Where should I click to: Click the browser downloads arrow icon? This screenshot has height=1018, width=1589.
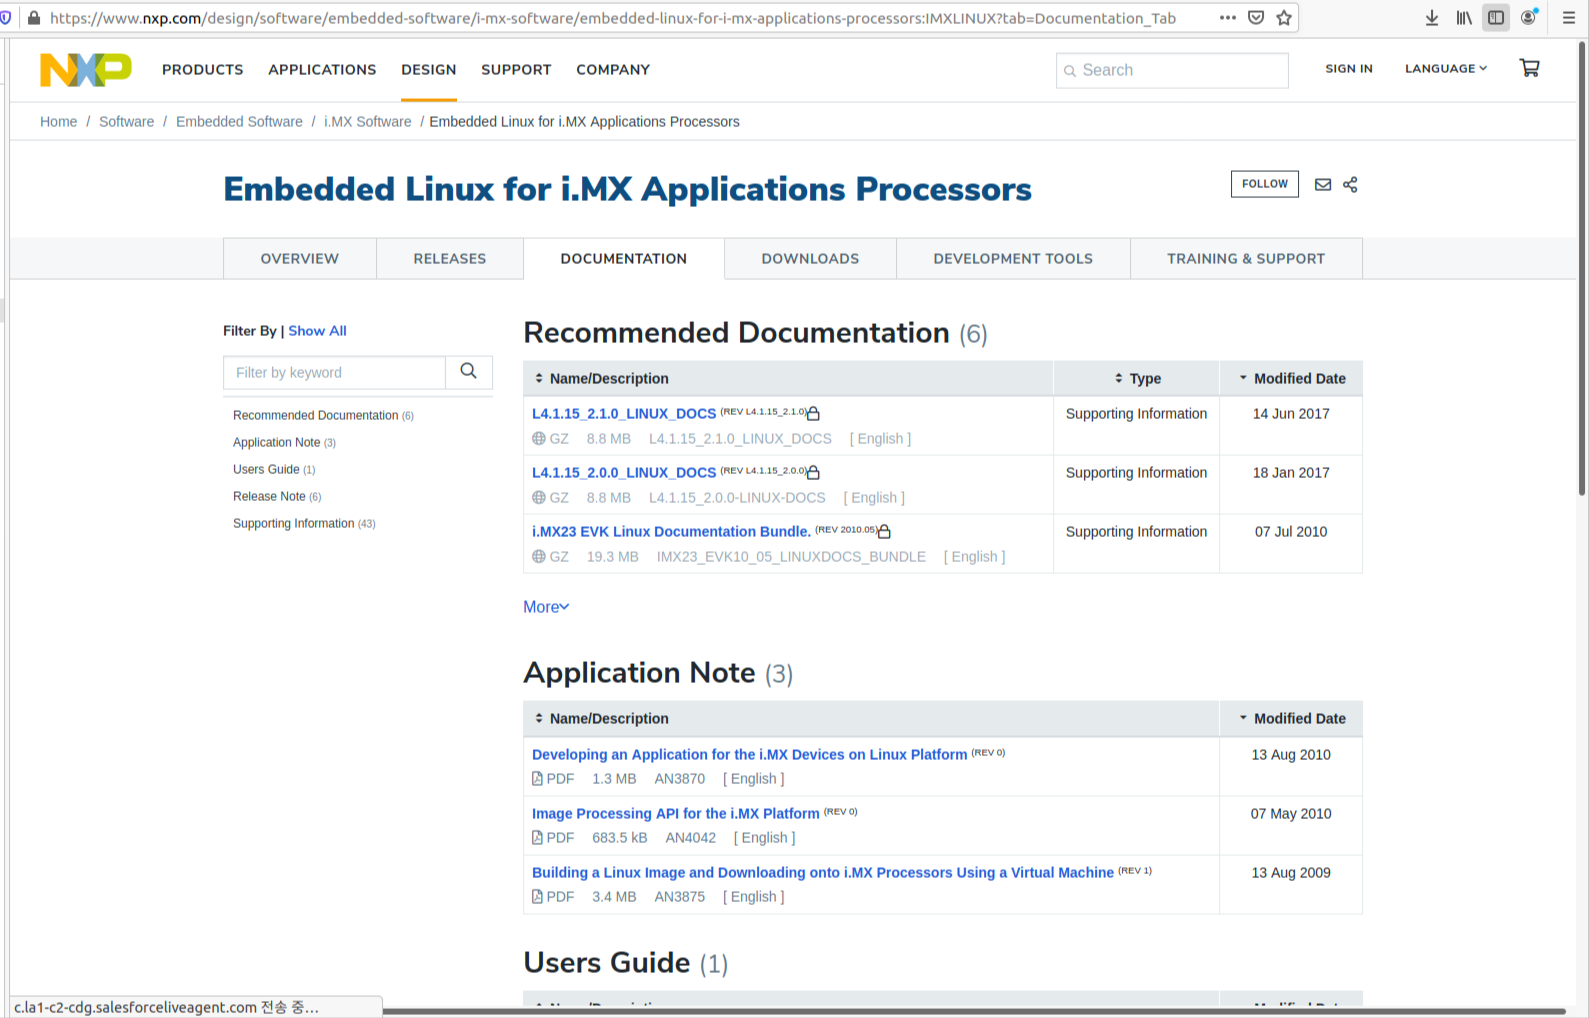pyautogui.click(x=1432, y=18)
